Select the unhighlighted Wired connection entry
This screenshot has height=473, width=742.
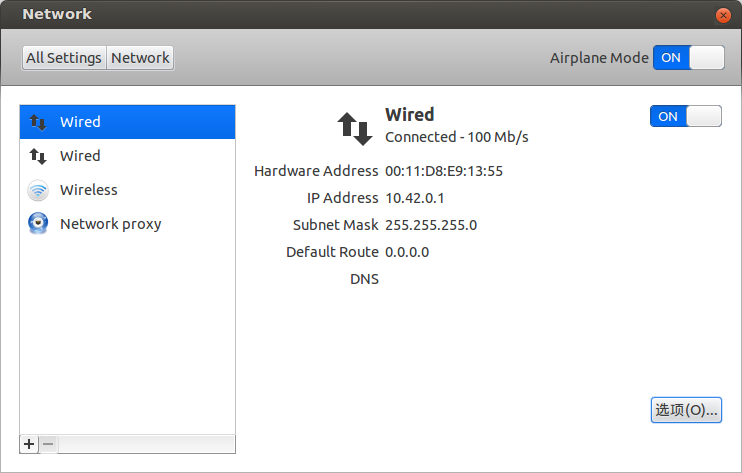click(x=80, y=156)
